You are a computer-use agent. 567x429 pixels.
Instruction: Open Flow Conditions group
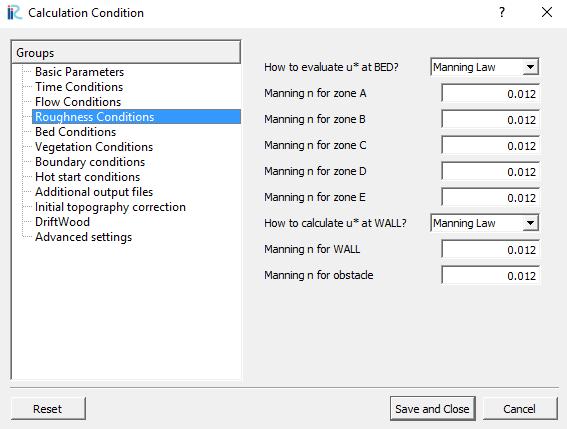[x=78, y=102]
